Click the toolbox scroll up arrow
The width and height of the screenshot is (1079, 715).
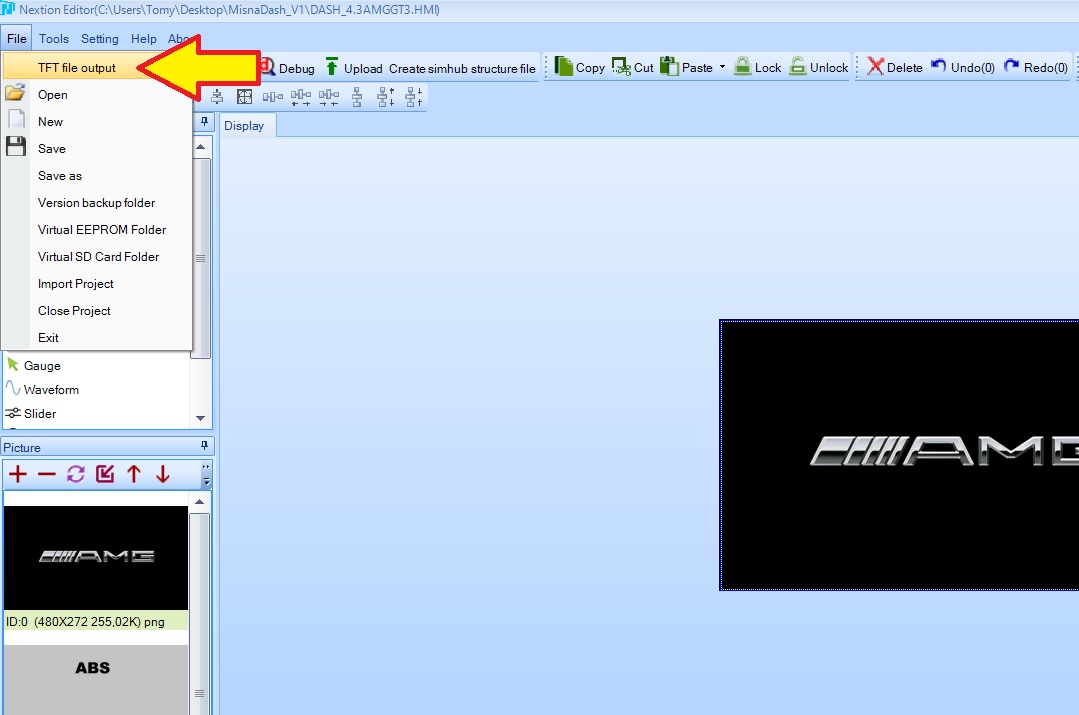coord(201,147)
